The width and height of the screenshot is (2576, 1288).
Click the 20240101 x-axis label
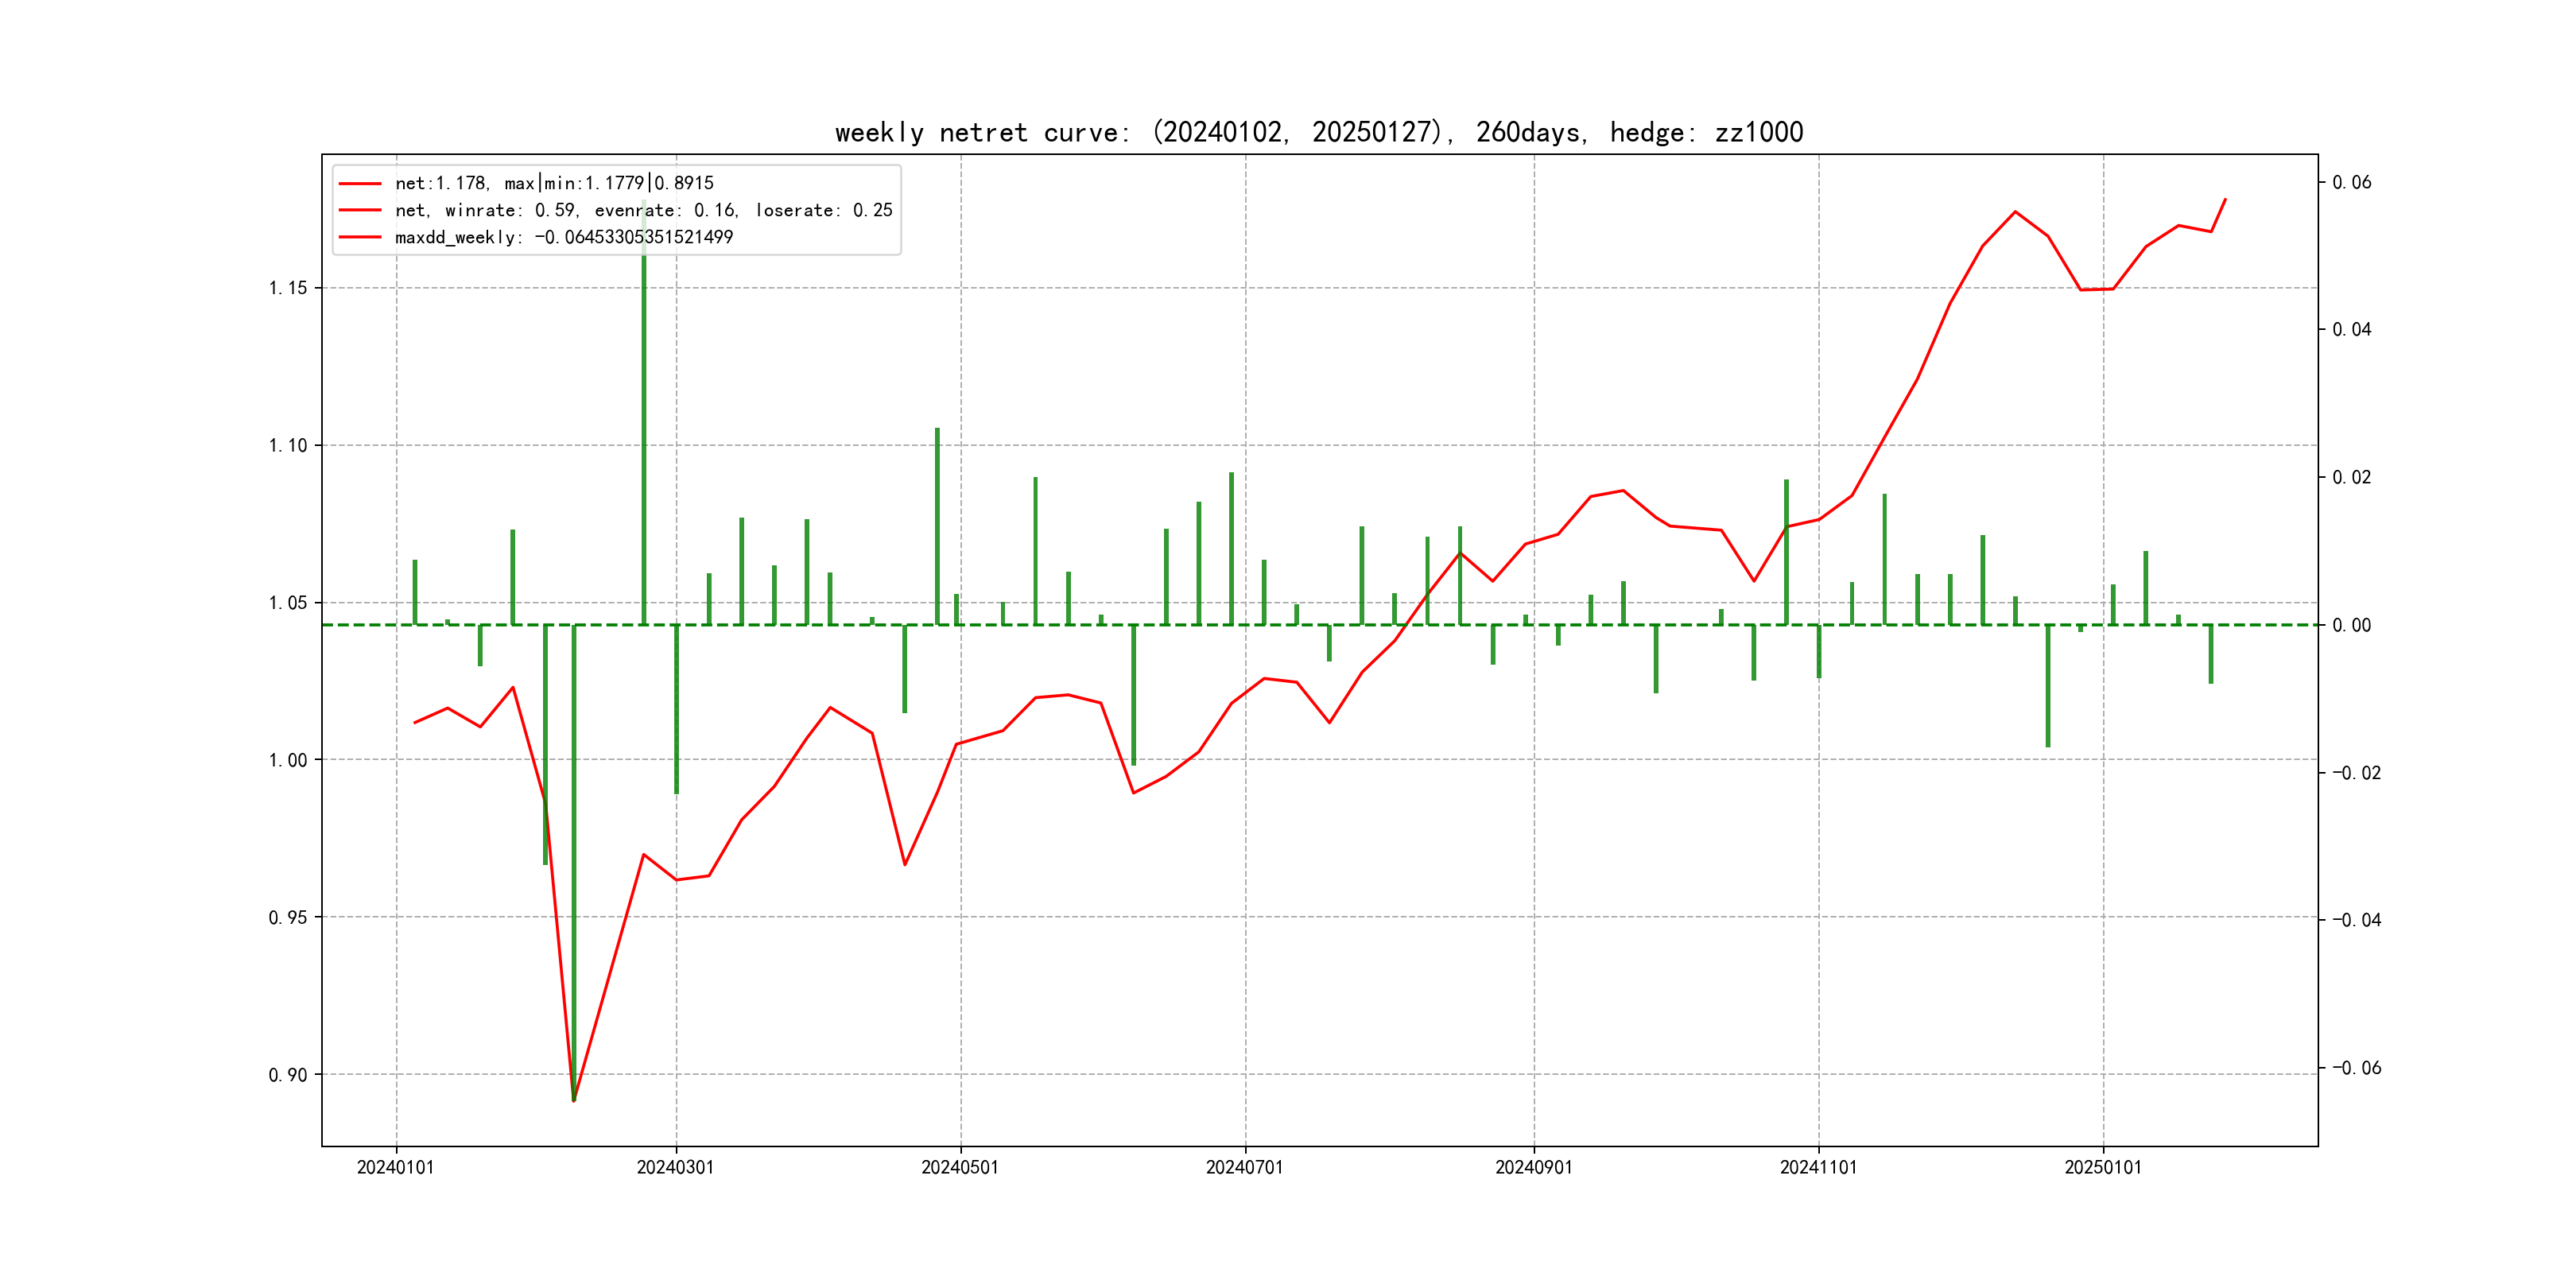coord(395,1167)
